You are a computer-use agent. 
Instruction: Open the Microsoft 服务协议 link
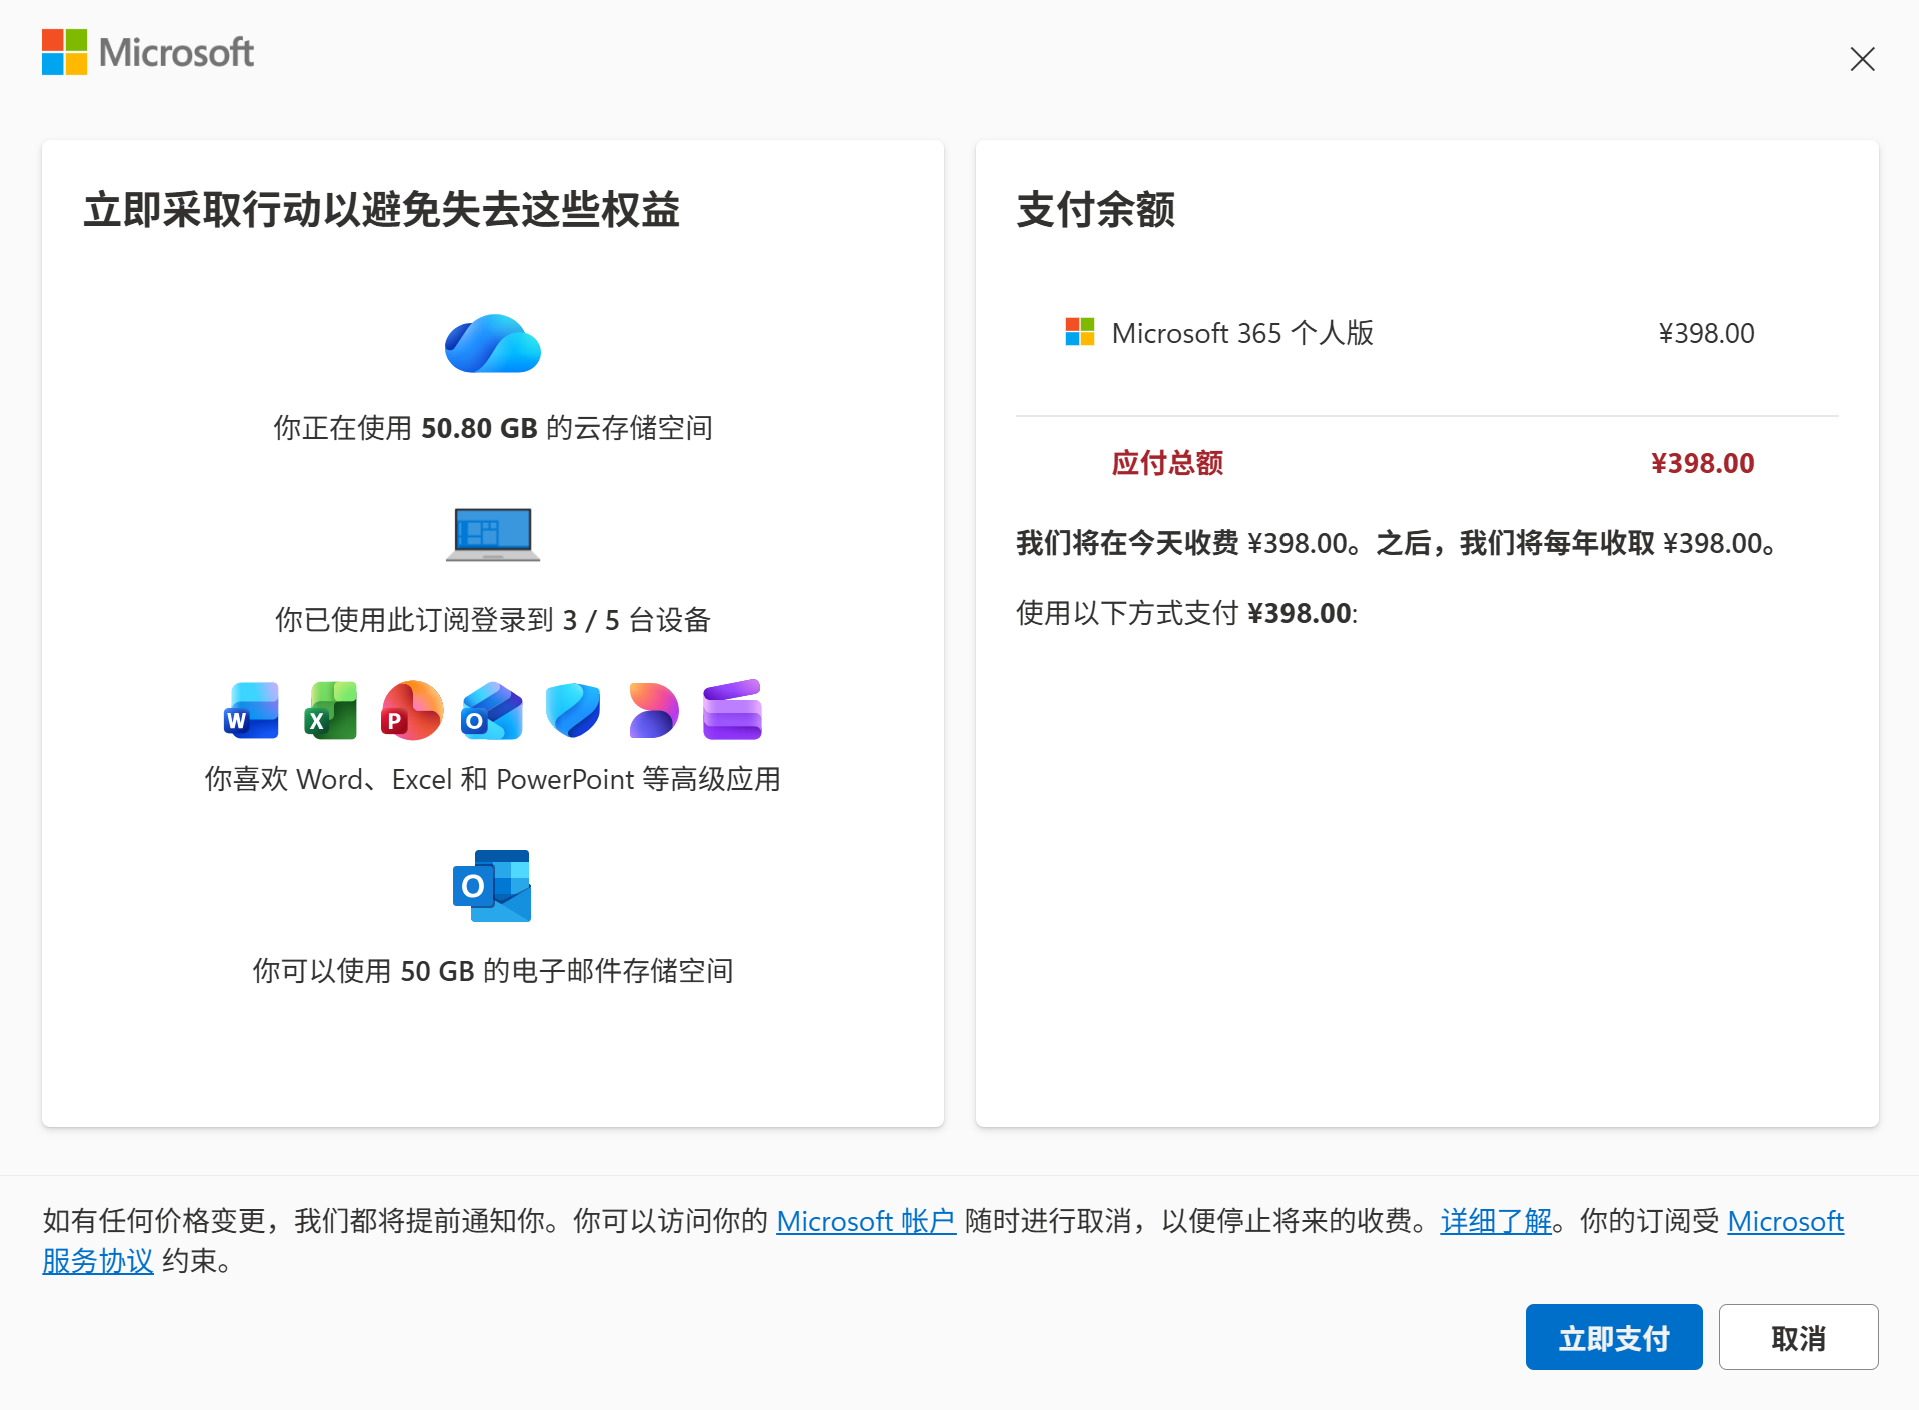(97, 1261)
